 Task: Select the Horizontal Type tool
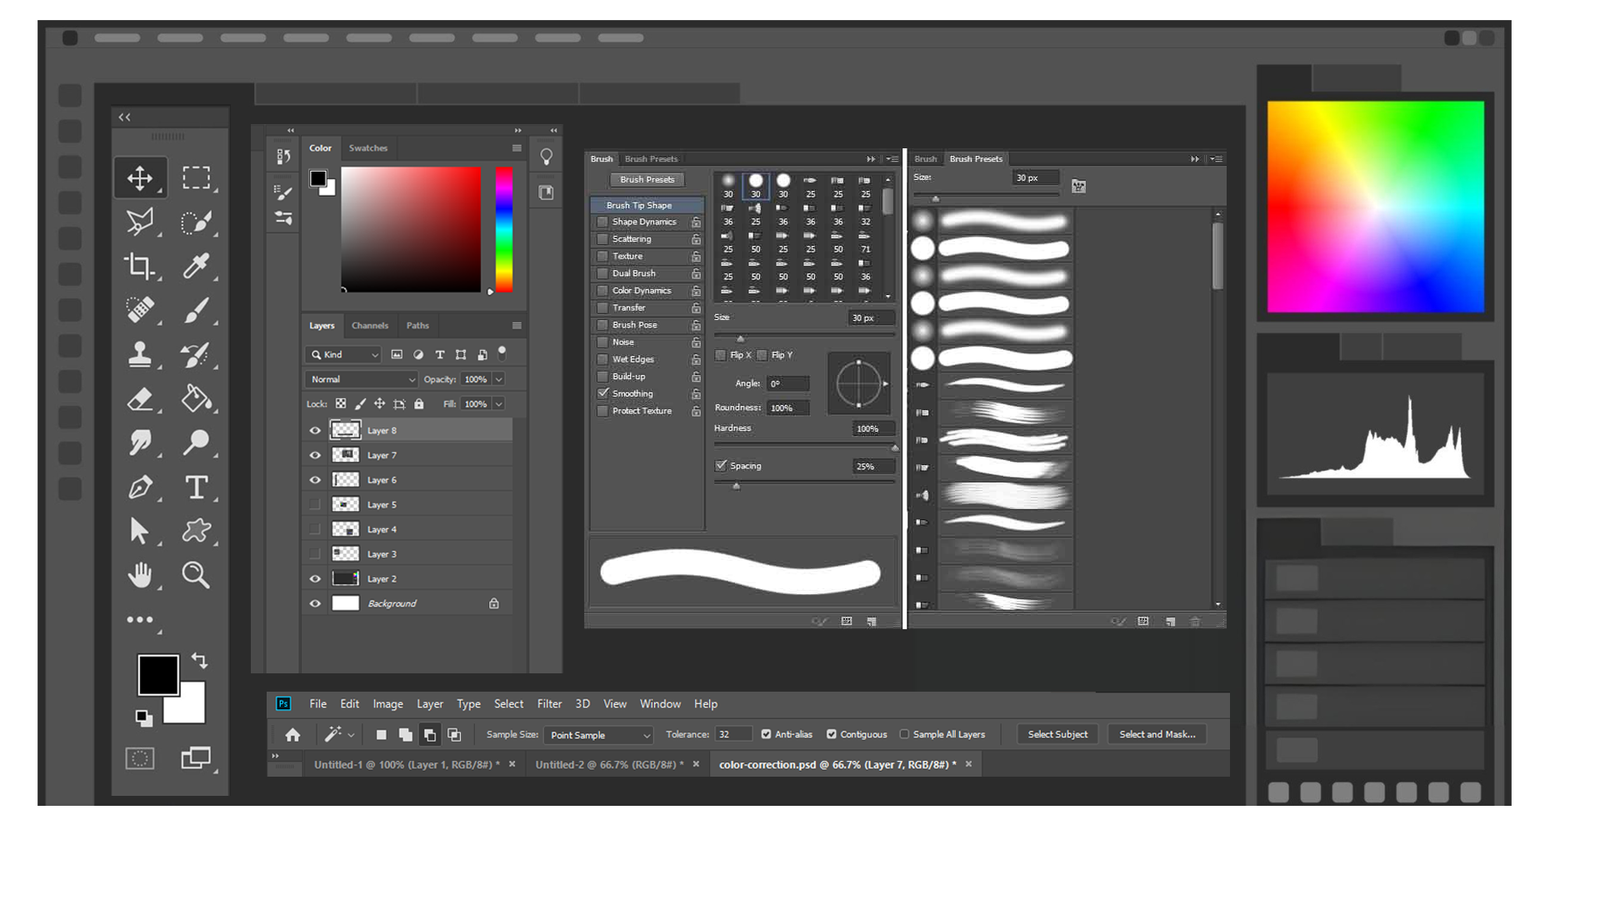click(196, 487)
